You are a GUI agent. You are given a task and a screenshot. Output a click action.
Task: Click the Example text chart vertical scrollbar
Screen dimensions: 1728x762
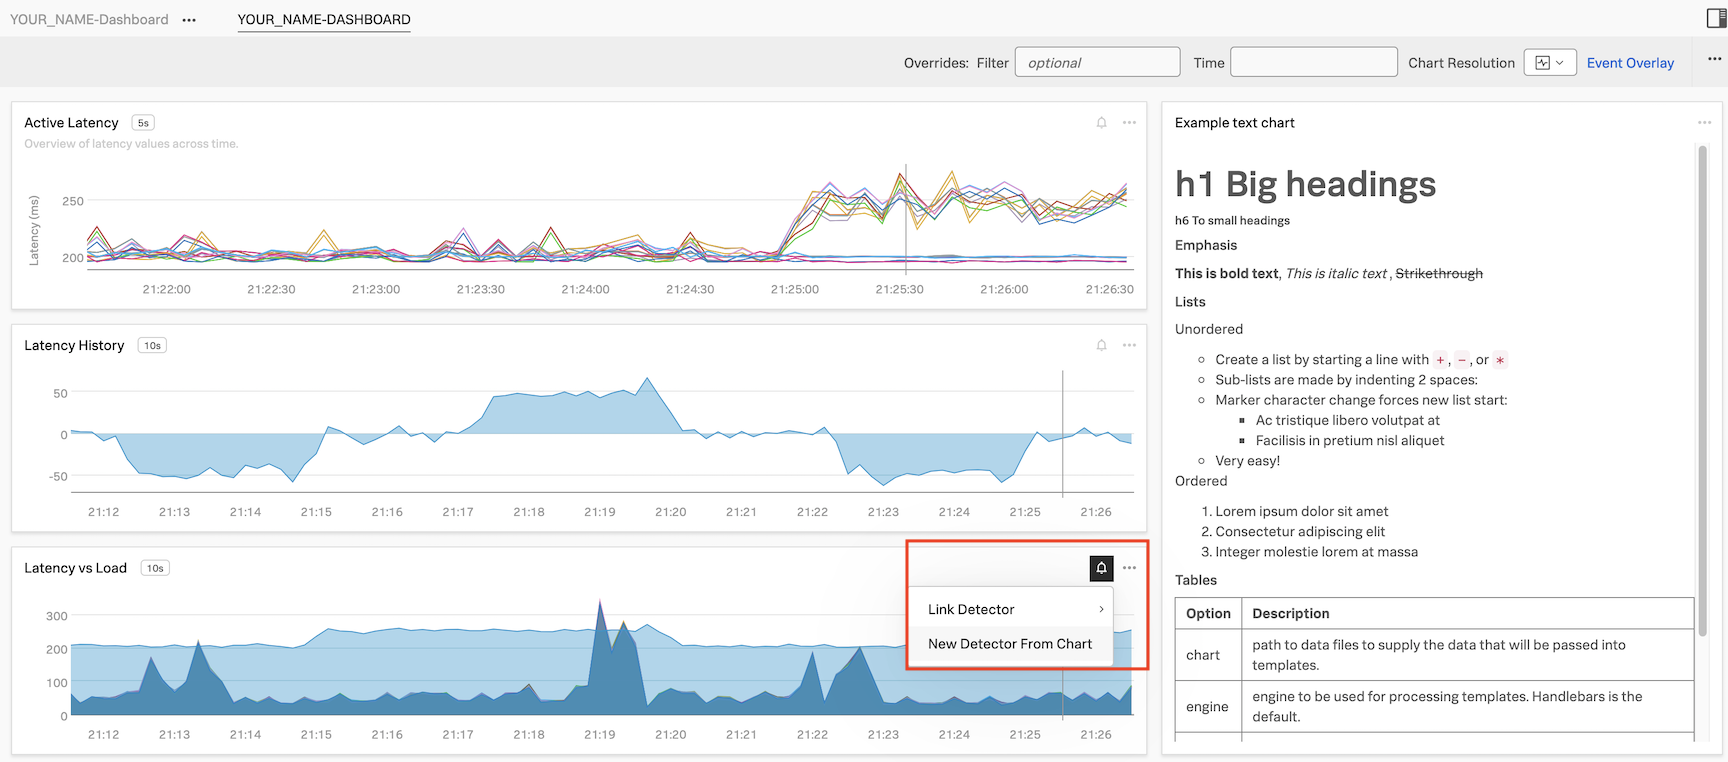pos(1702,390)
